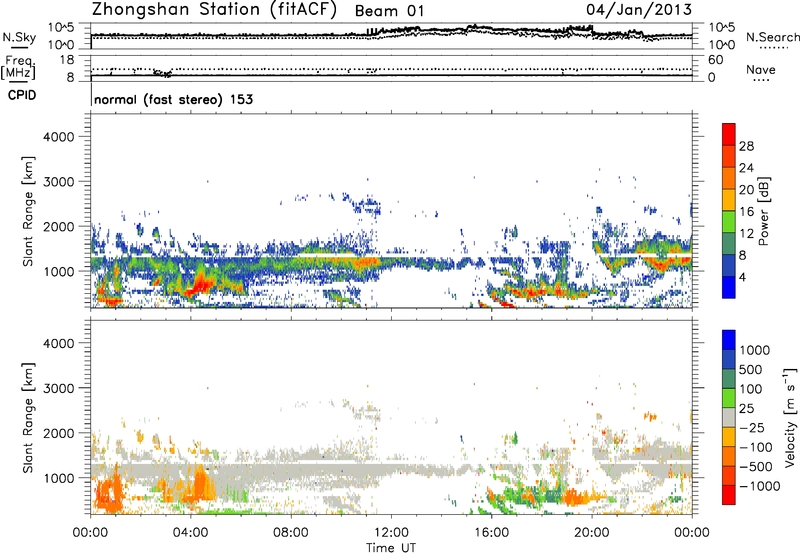Click the "Slant Range [km]" label of the velocity panel
This screenshot has height=554, width=800.
click(28, 418)
